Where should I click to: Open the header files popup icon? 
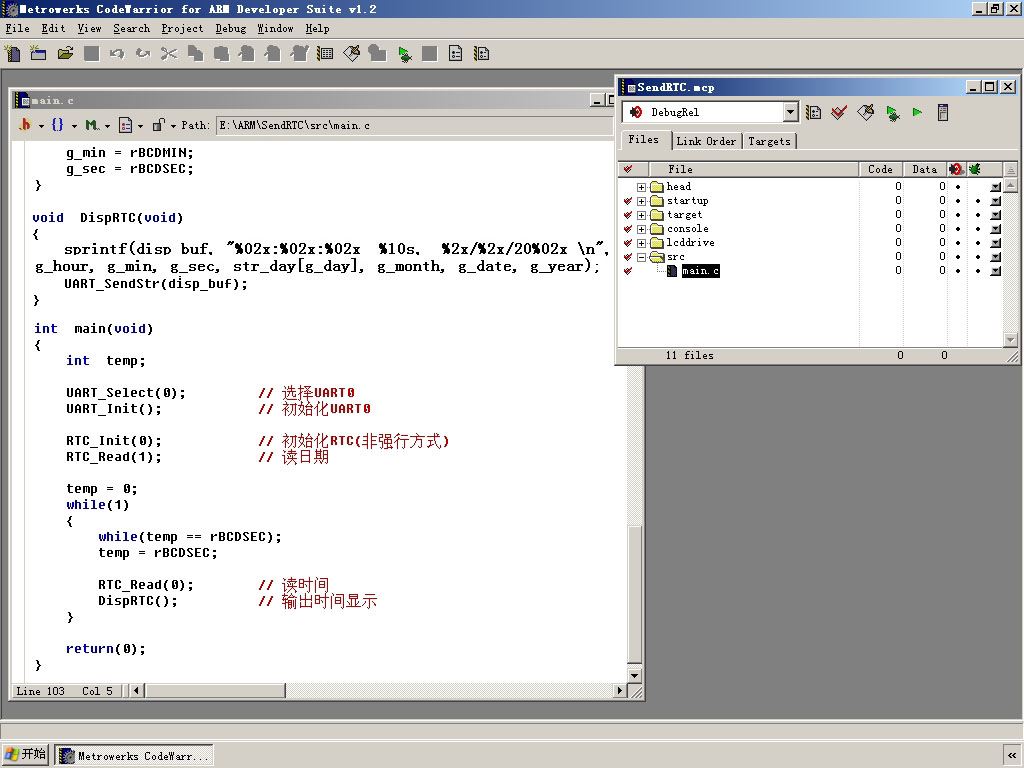25,125
